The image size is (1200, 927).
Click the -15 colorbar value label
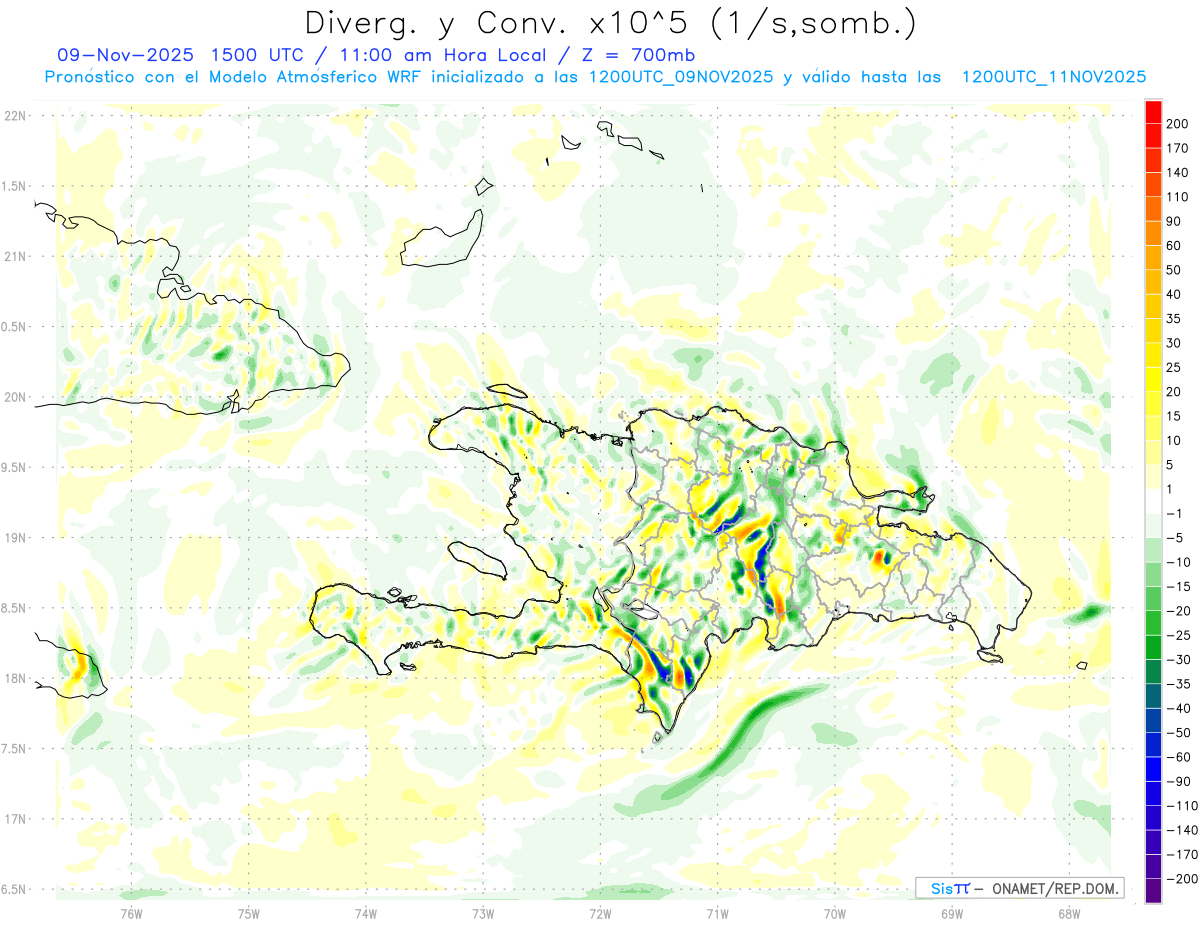pos(1177,586)
